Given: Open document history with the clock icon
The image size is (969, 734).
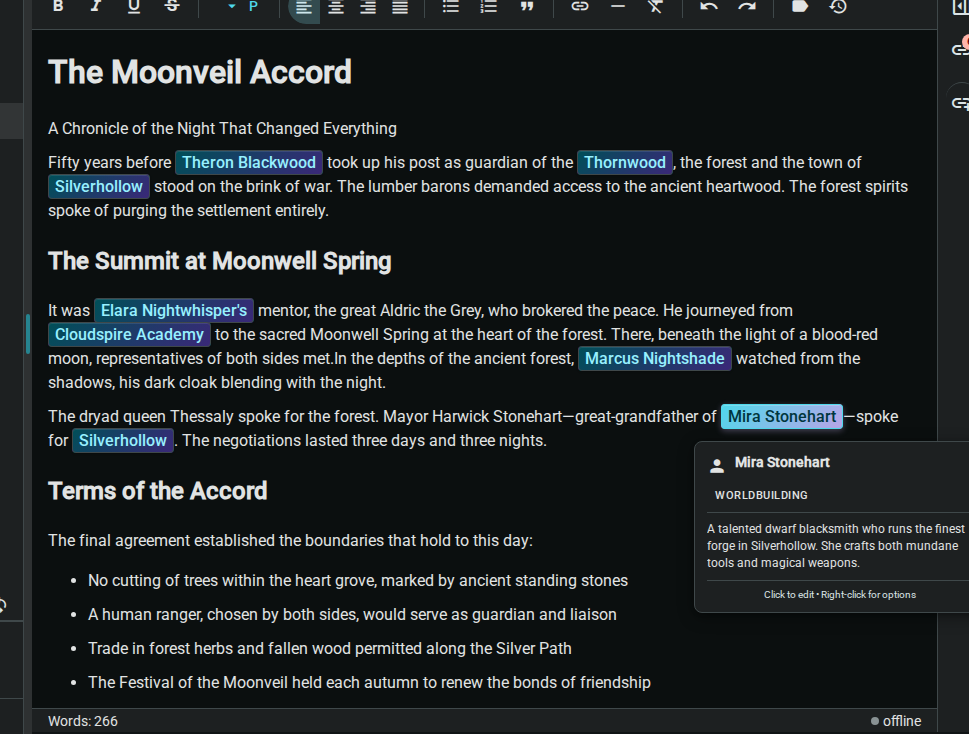Looking at the screenshot, I should tap(837, 8).
